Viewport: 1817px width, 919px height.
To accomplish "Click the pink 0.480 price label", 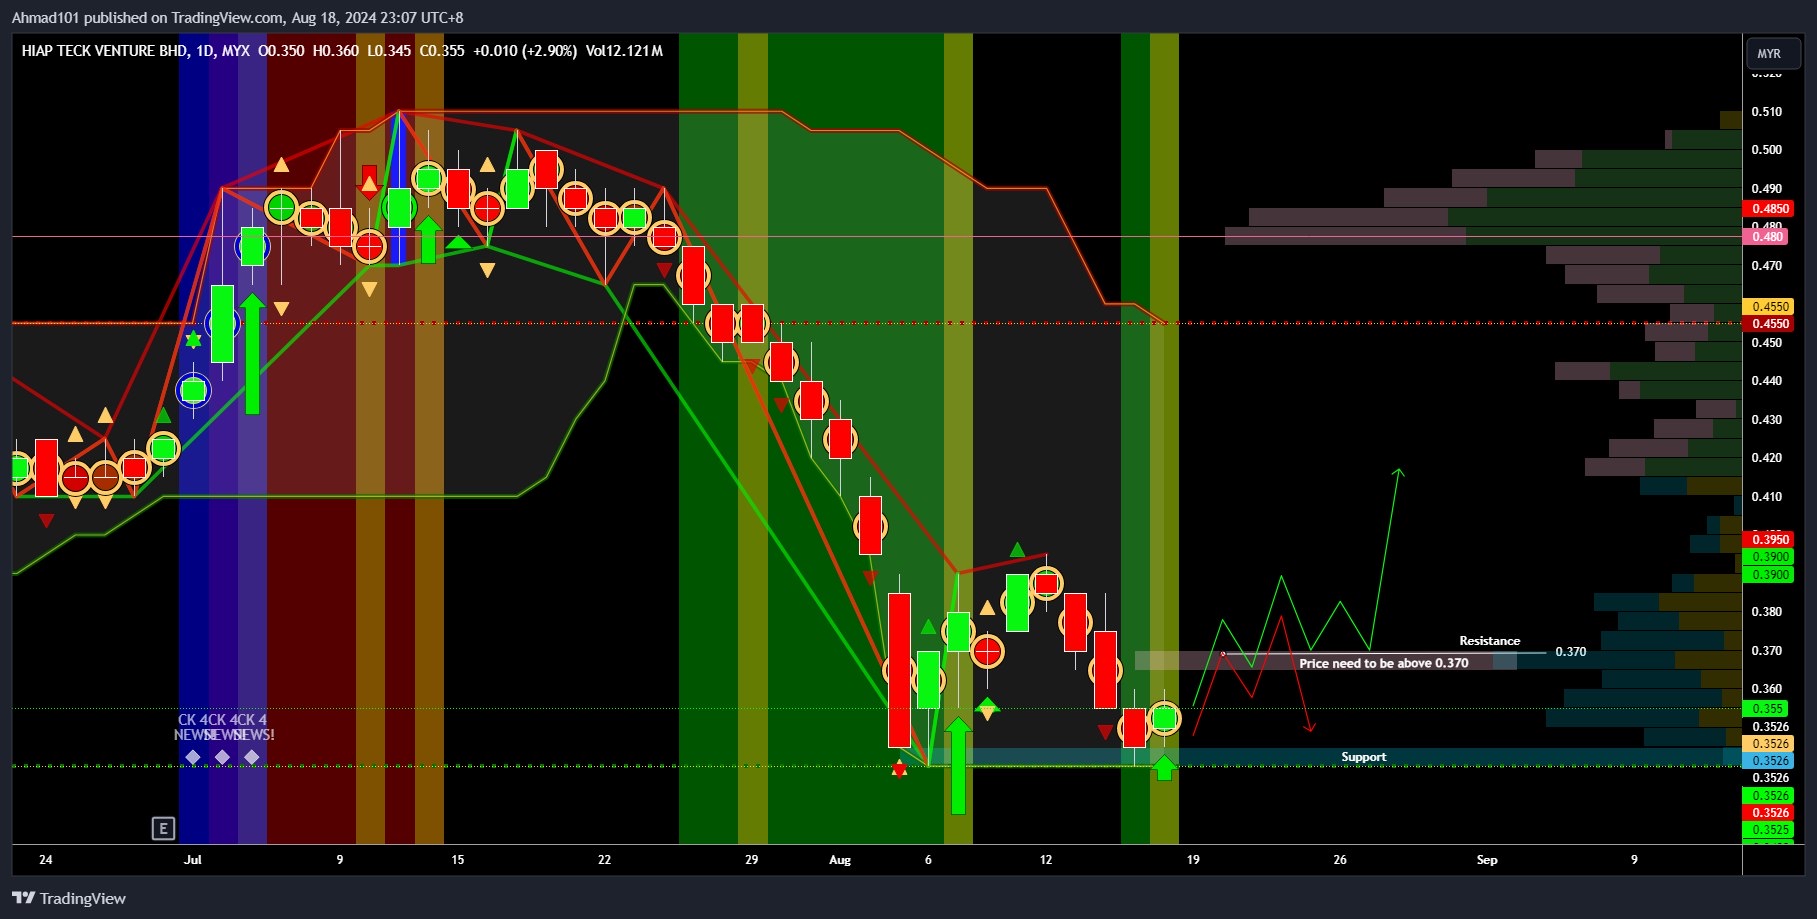I will pos(1767,237).
